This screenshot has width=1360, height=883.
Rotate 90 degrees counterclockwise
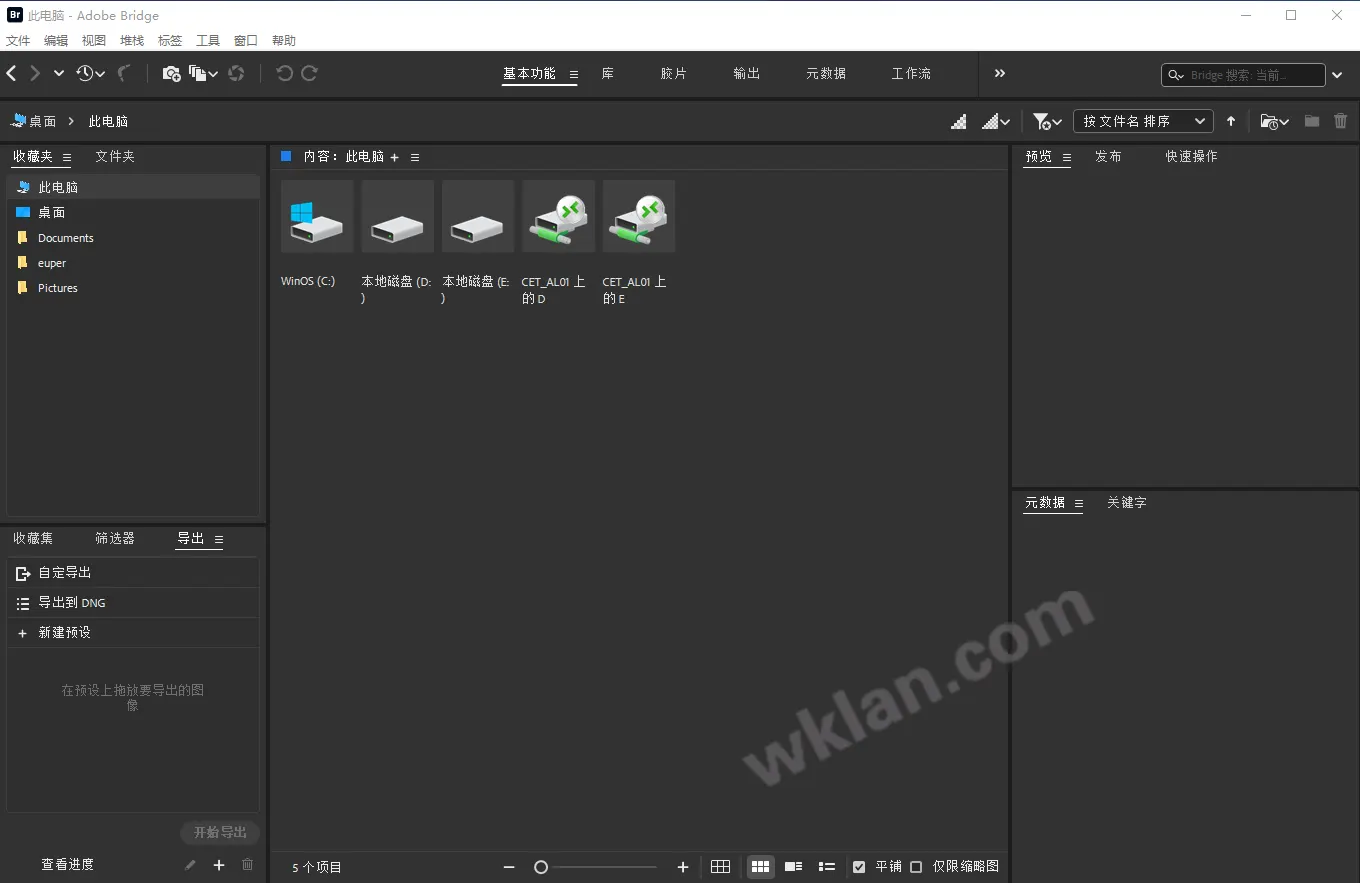click(284, 73)
